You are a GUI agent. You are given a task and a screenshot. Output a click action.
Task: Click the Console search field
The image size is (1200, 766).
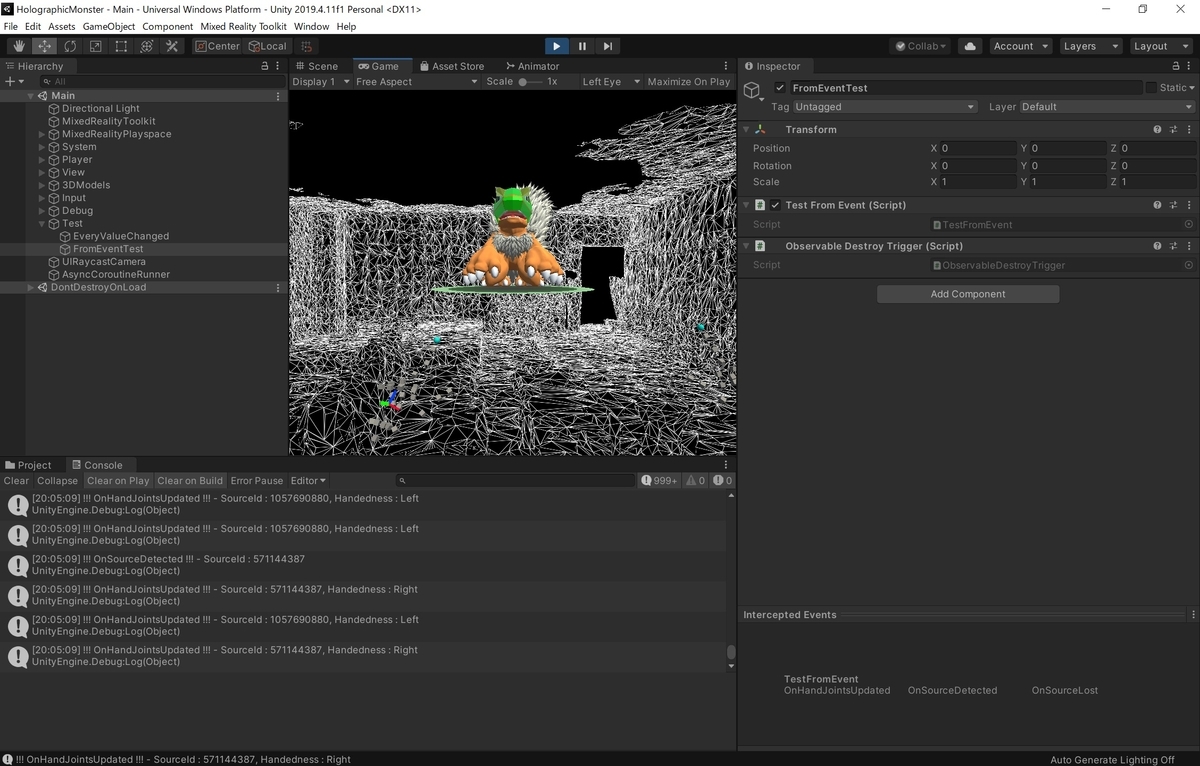coord(516,481)
